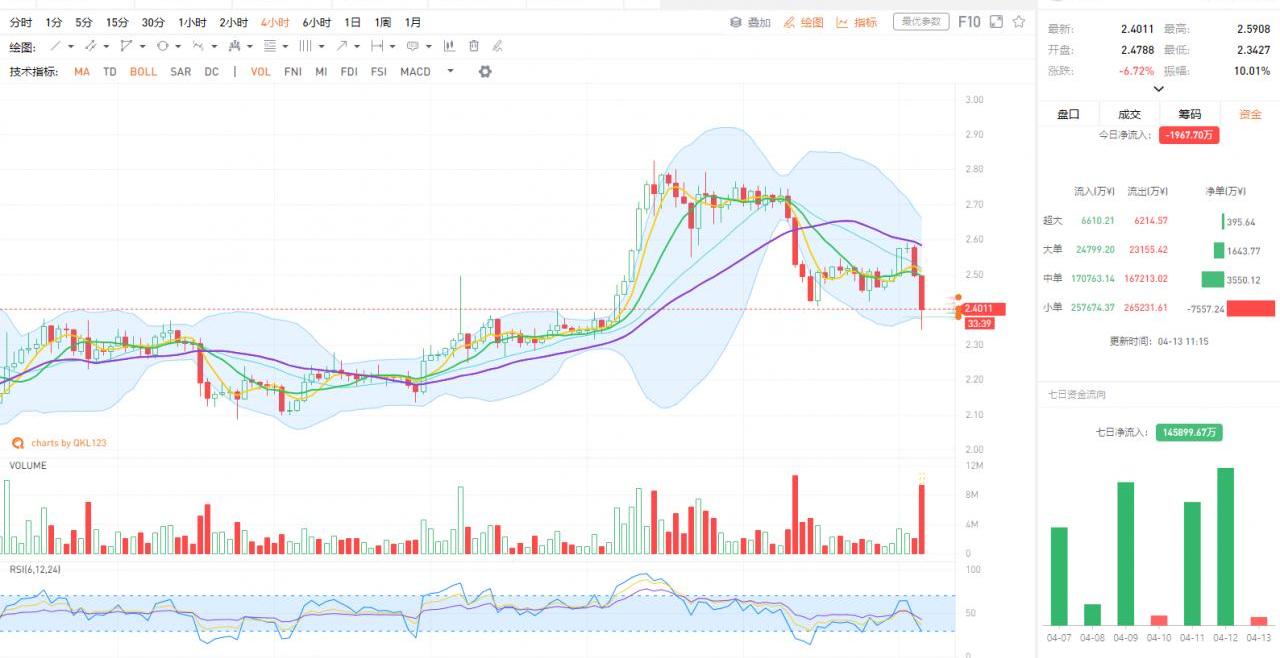Image resolution: width=1280 pixels, height=658 pixels.
Task: Select the trend line drawing tool
Action: [x=56, y=46]
